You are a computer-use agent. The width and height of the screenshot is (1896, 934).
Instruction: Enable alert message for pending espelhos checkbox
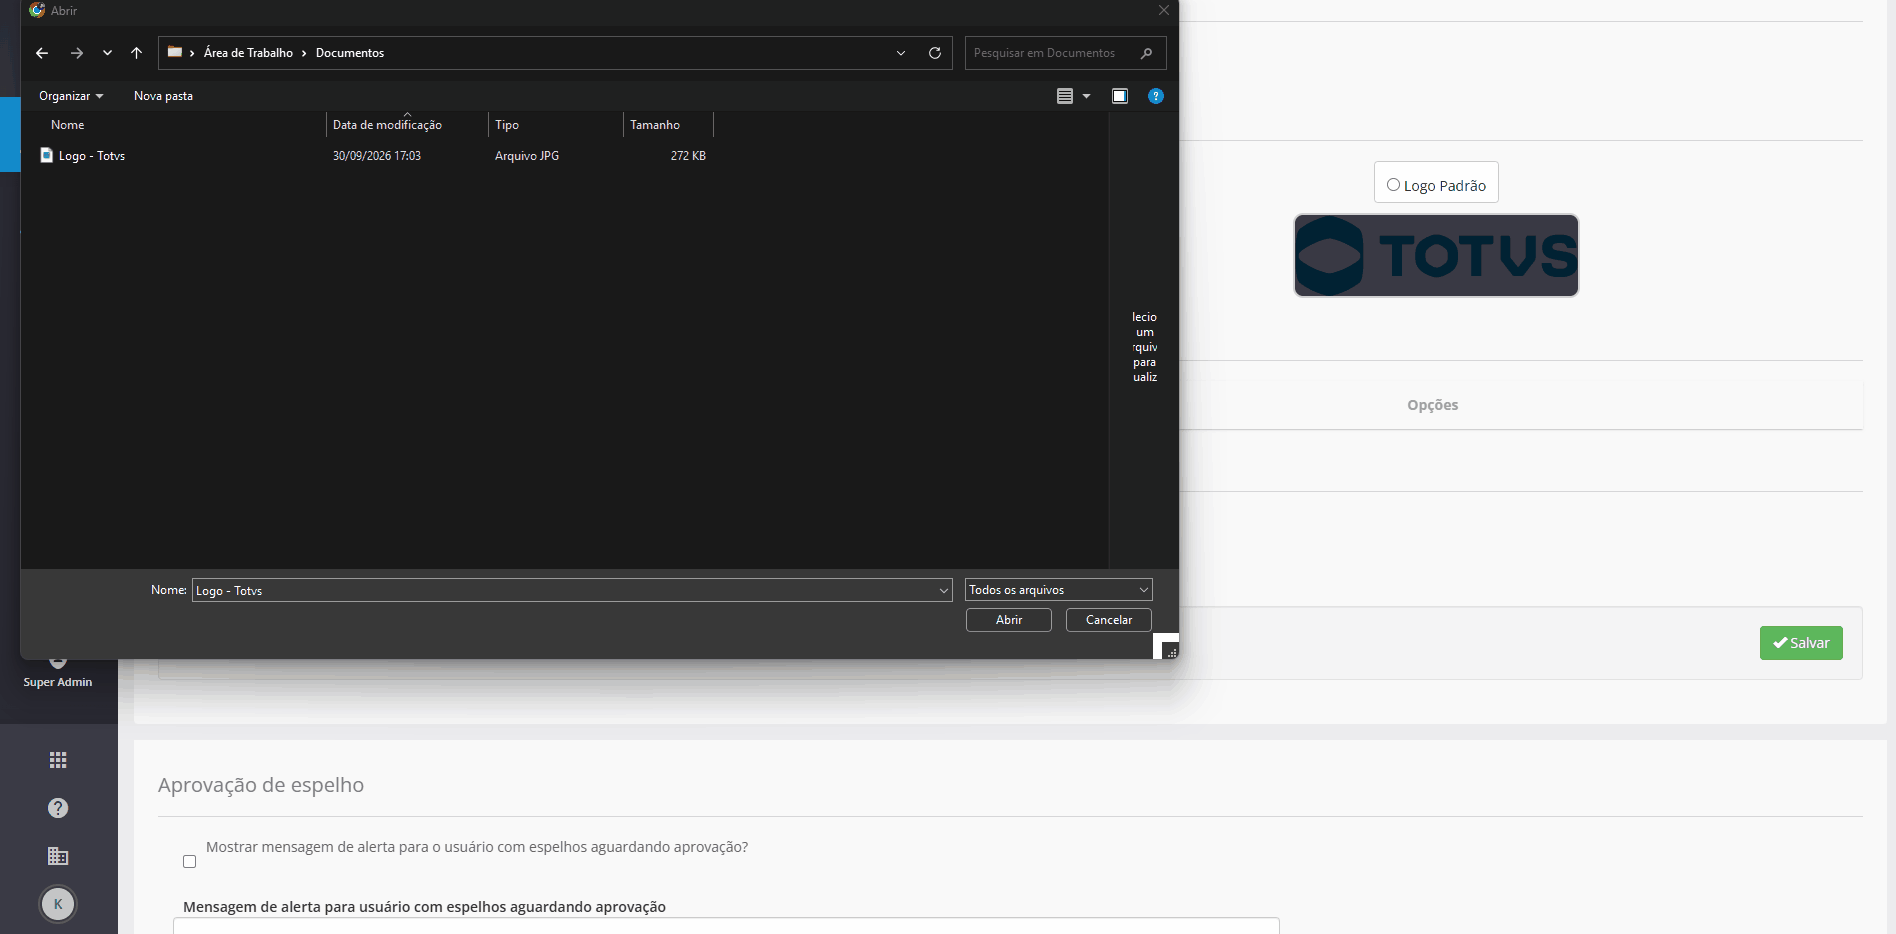[x=189, y=861]
